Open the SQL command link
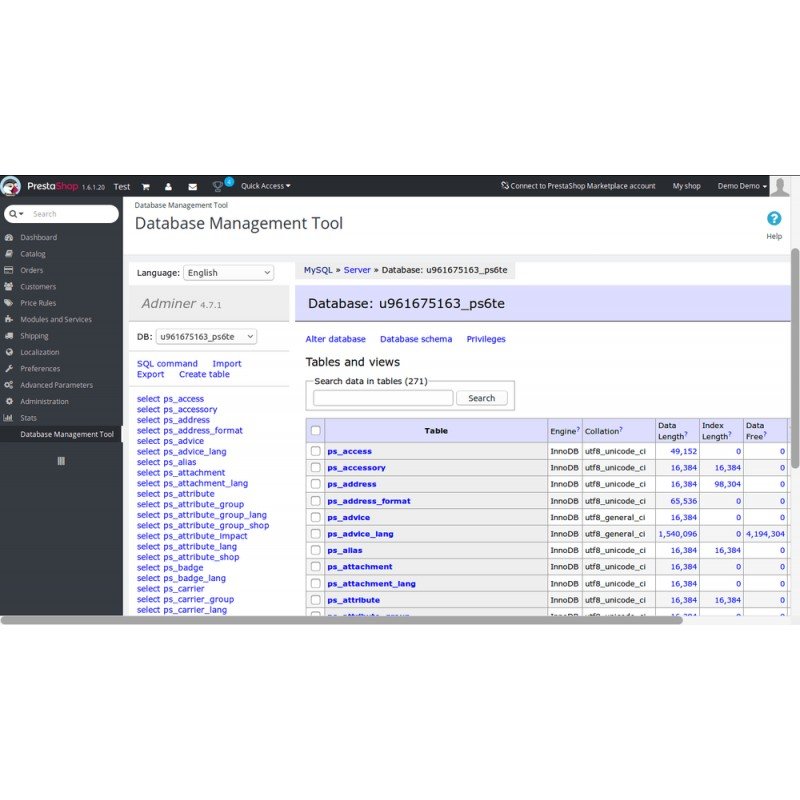 click(167, 363)
